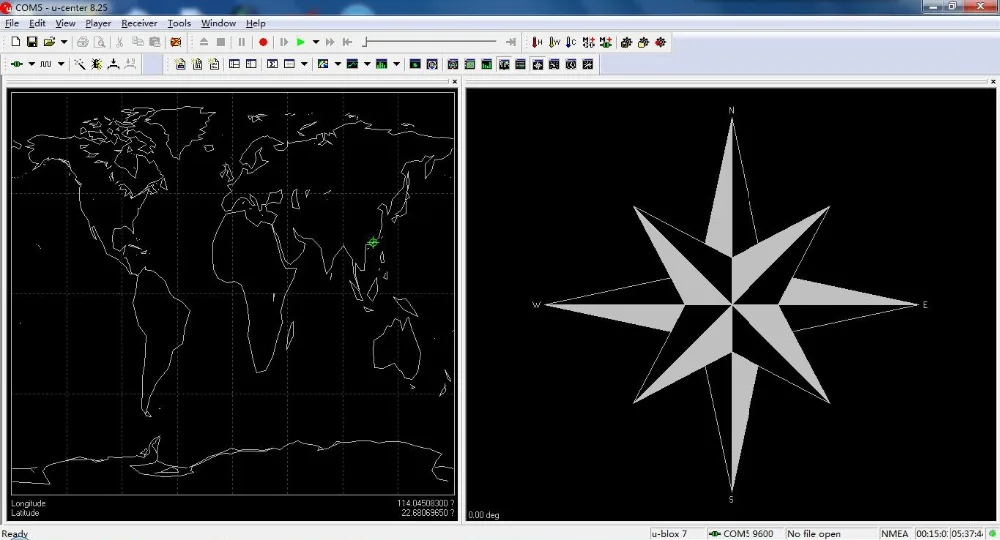
Task: Open the Messages View icon
Action: (x=234, y=64)
